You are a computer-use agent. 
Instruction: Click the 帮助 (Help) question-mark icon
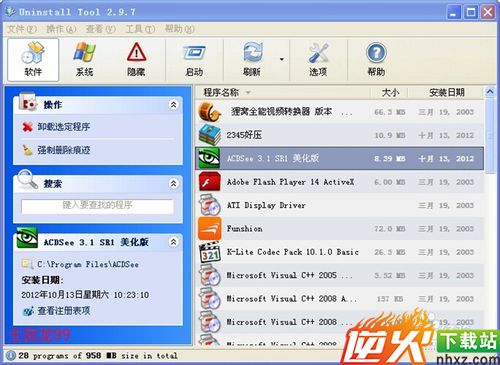pyautogui.click(x=376, y=53)
